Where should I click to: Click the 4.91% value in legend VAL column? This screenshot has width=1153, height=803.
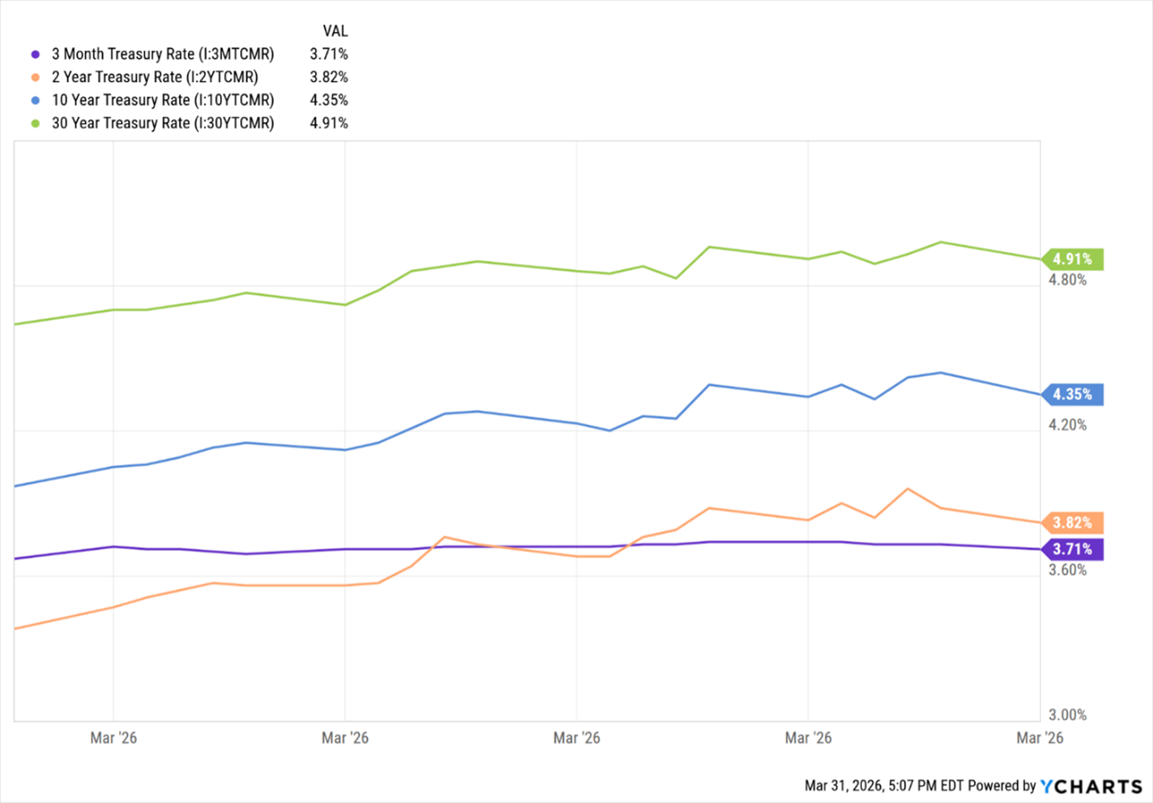pyautogui.click(x=329, y=122)
